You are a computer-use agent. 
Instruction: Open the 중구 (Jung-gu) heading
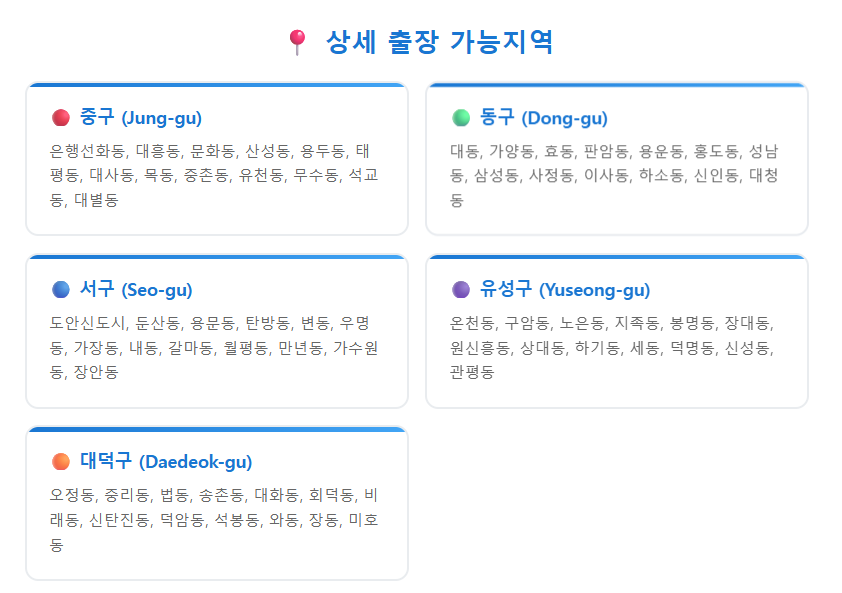(141, 117)
